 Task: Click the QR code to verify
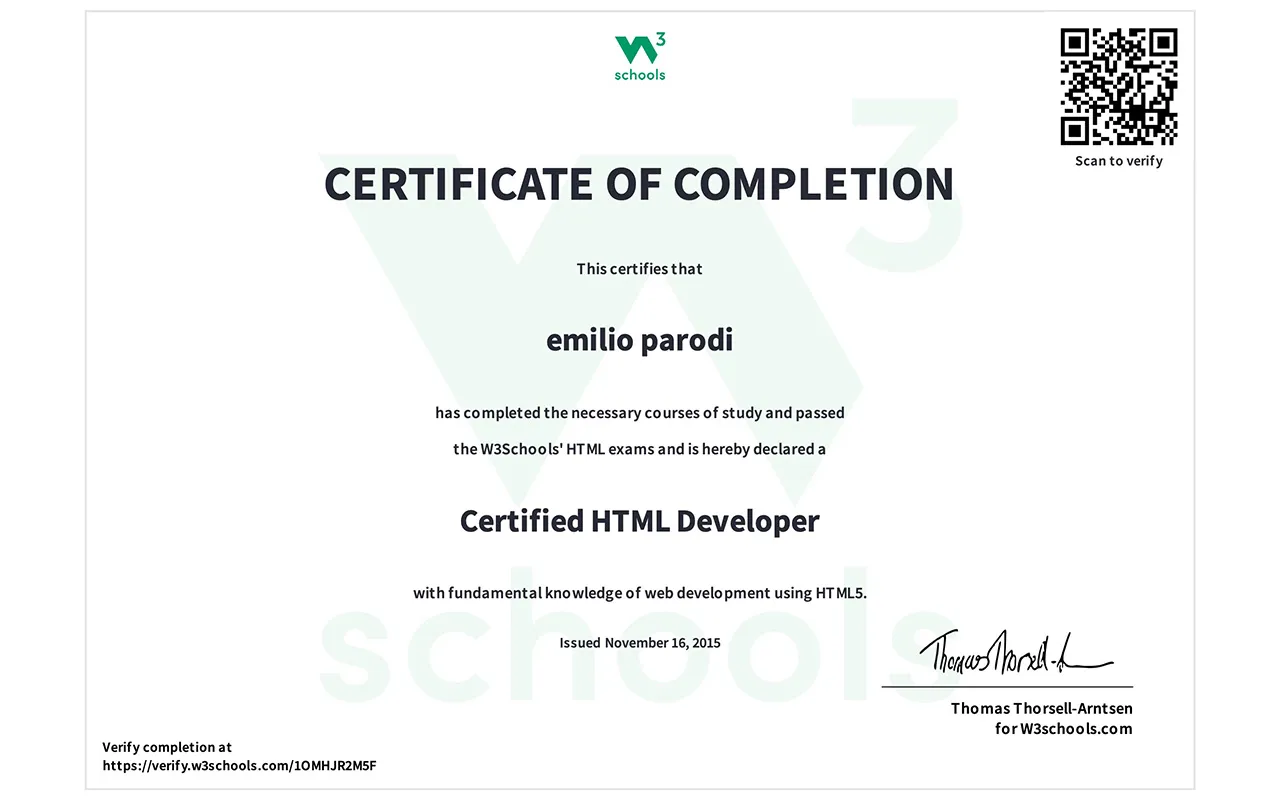[1119, 87]
